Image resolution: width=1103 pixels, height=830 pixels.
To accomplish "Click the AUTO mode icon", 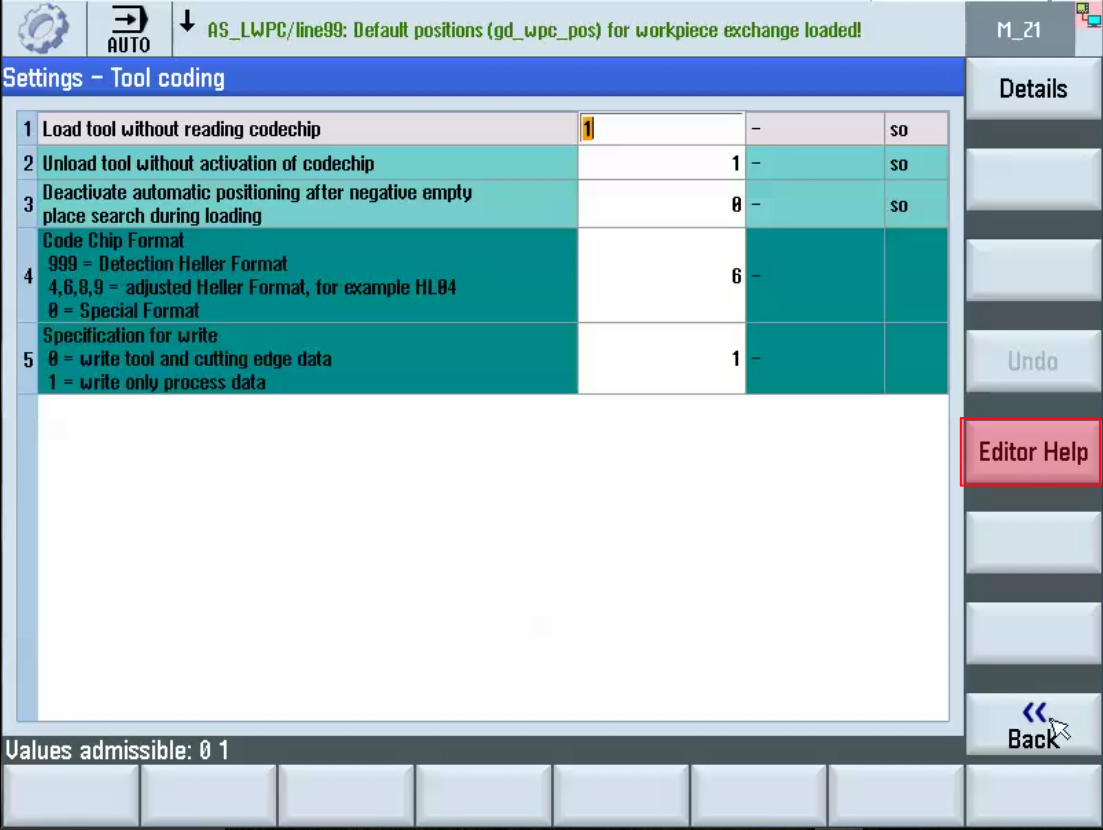I will tap(128, 29).
